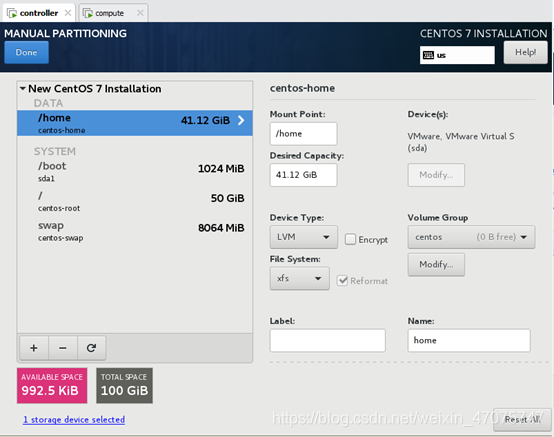554x437 pixels.
Task: Toggle the Reformat checkbox
Action: (342, 281)
